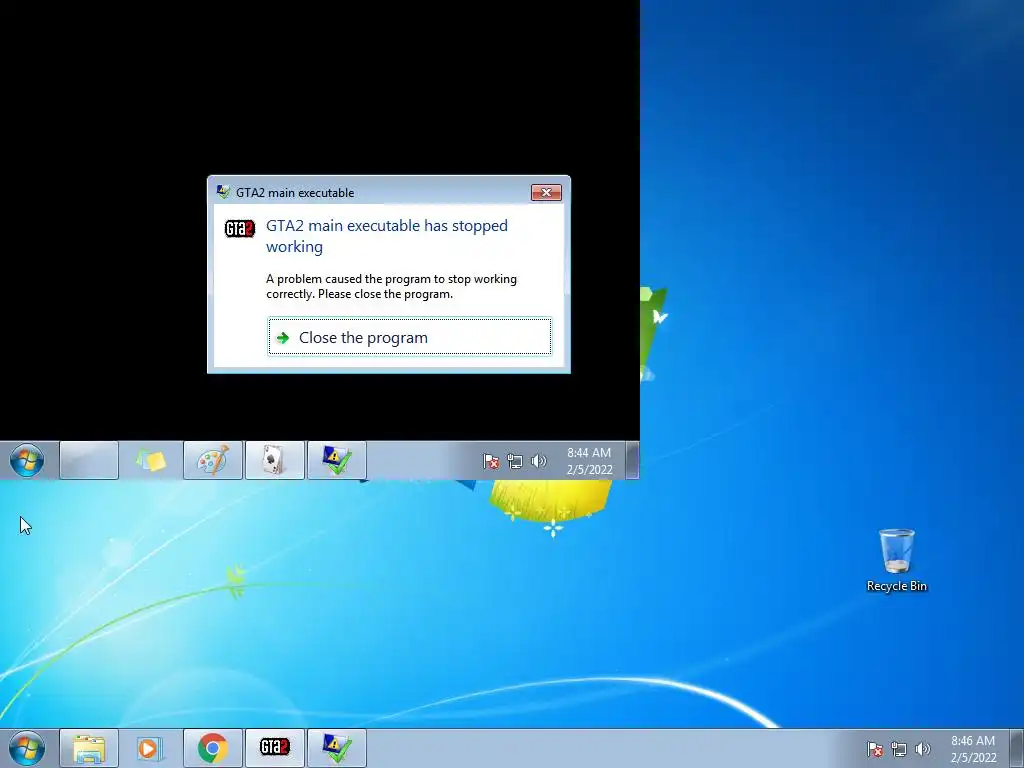1024x768 pixels.
Task: Select the blank taskbar button in upper taskbar
Action: click(89, 460)
